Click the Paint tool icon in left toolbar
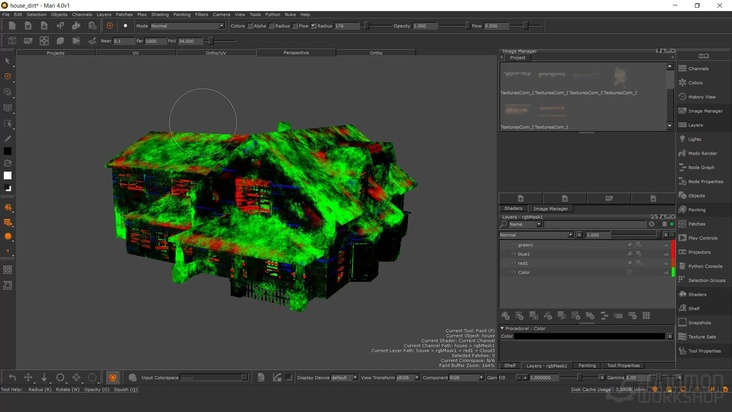Image resolution: width=732 pixels, height=412 pixels. tap(7, 76)
